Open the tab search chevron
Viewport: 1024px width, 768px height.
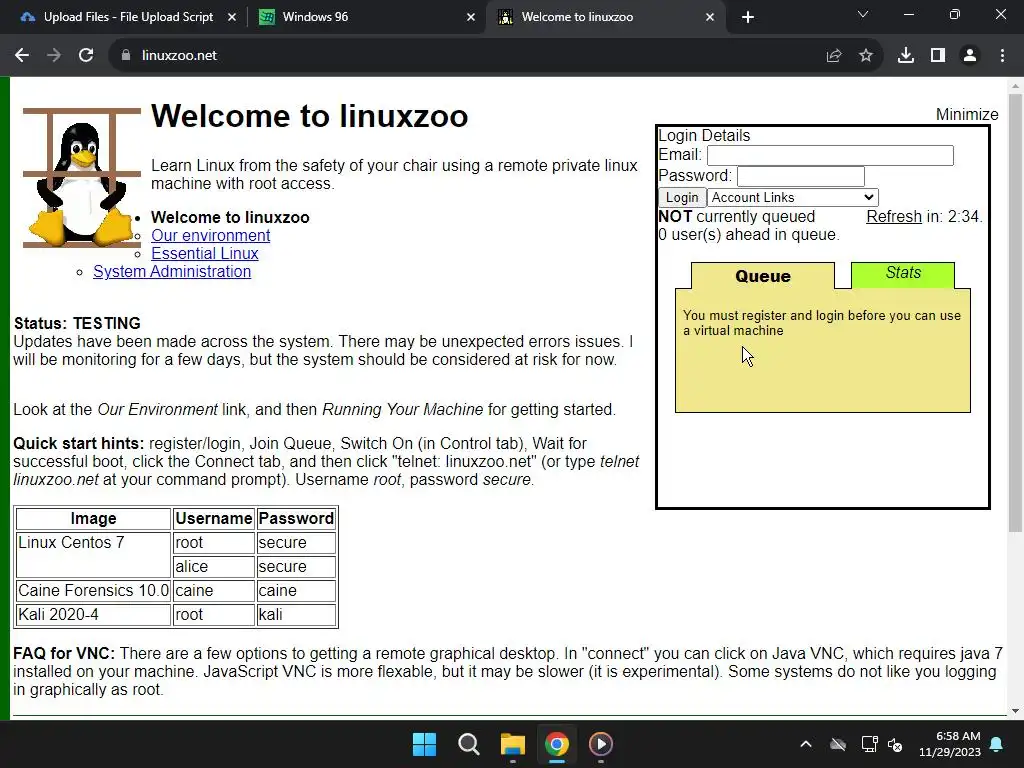pos(863,14)
